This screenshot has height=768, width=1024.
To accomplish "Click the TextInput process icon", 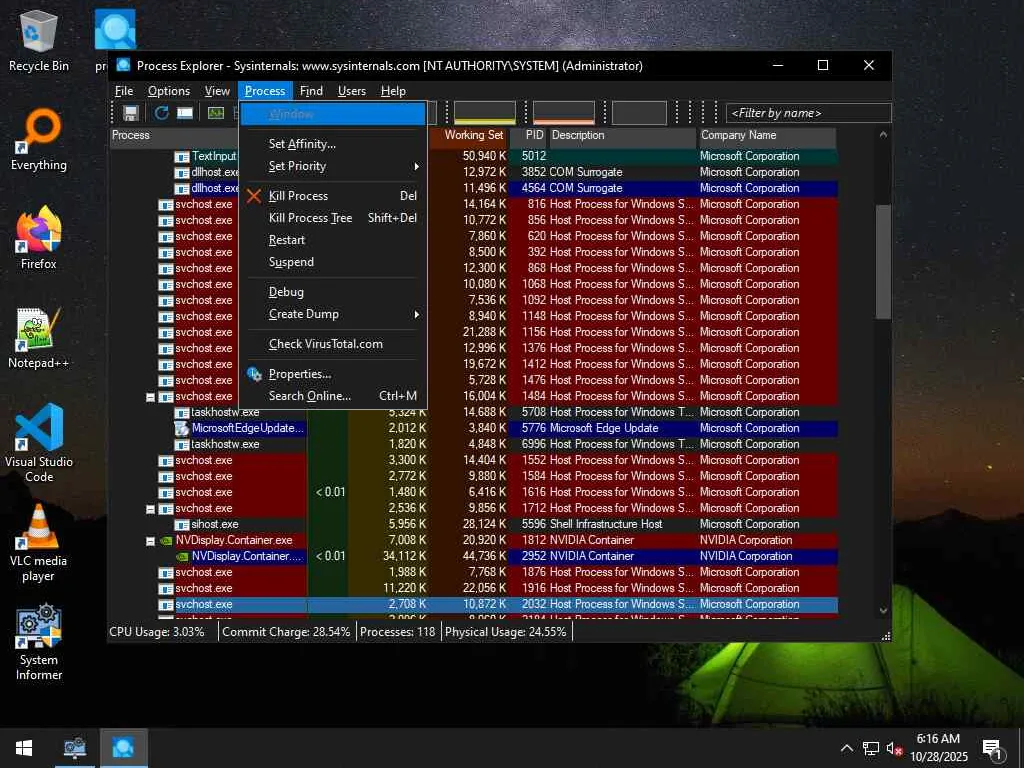I will (182, 157).
